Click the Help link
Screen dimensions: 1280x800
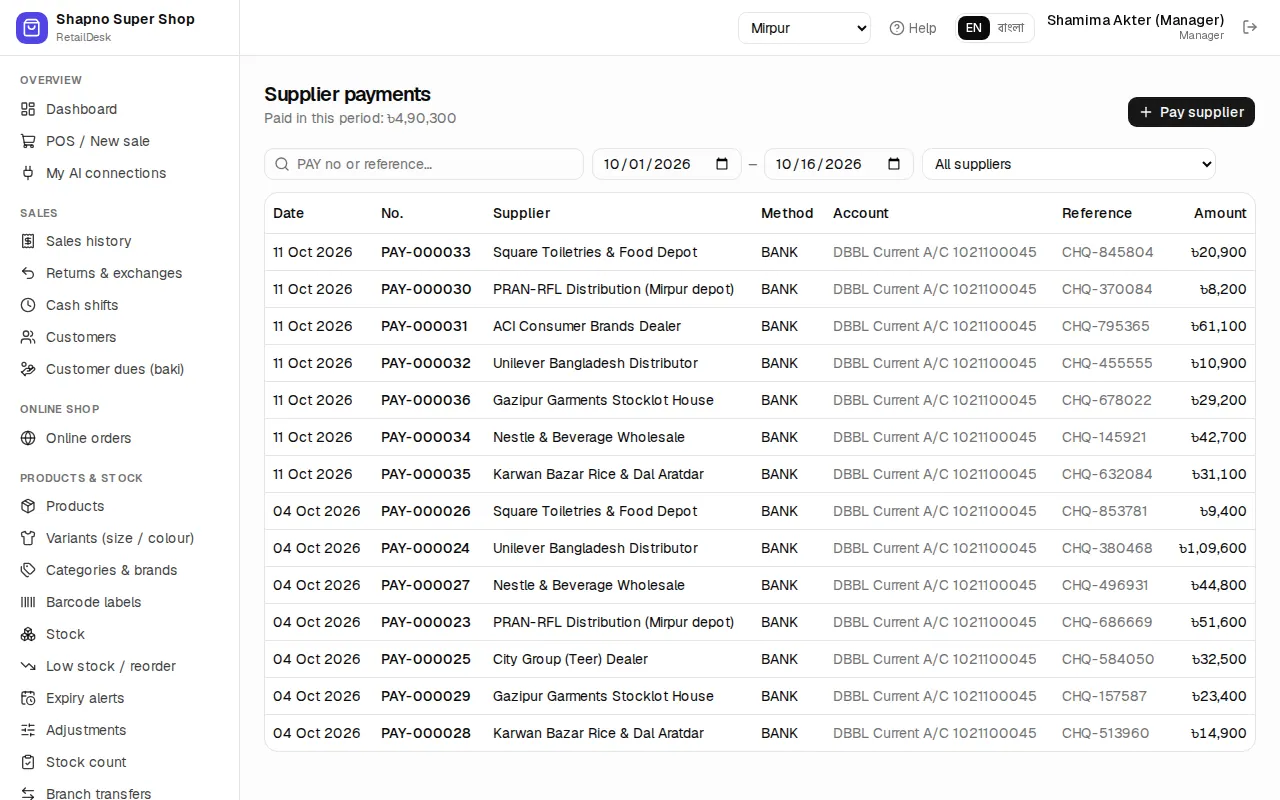click(x=913, y=28)
